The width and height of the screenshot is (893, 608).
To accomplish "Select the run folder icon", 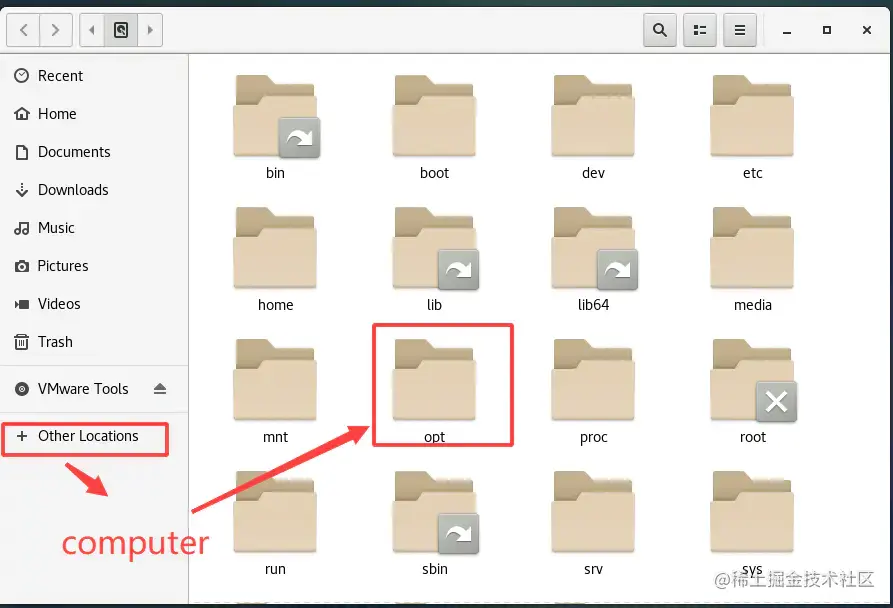I will (x=275, y=512).
